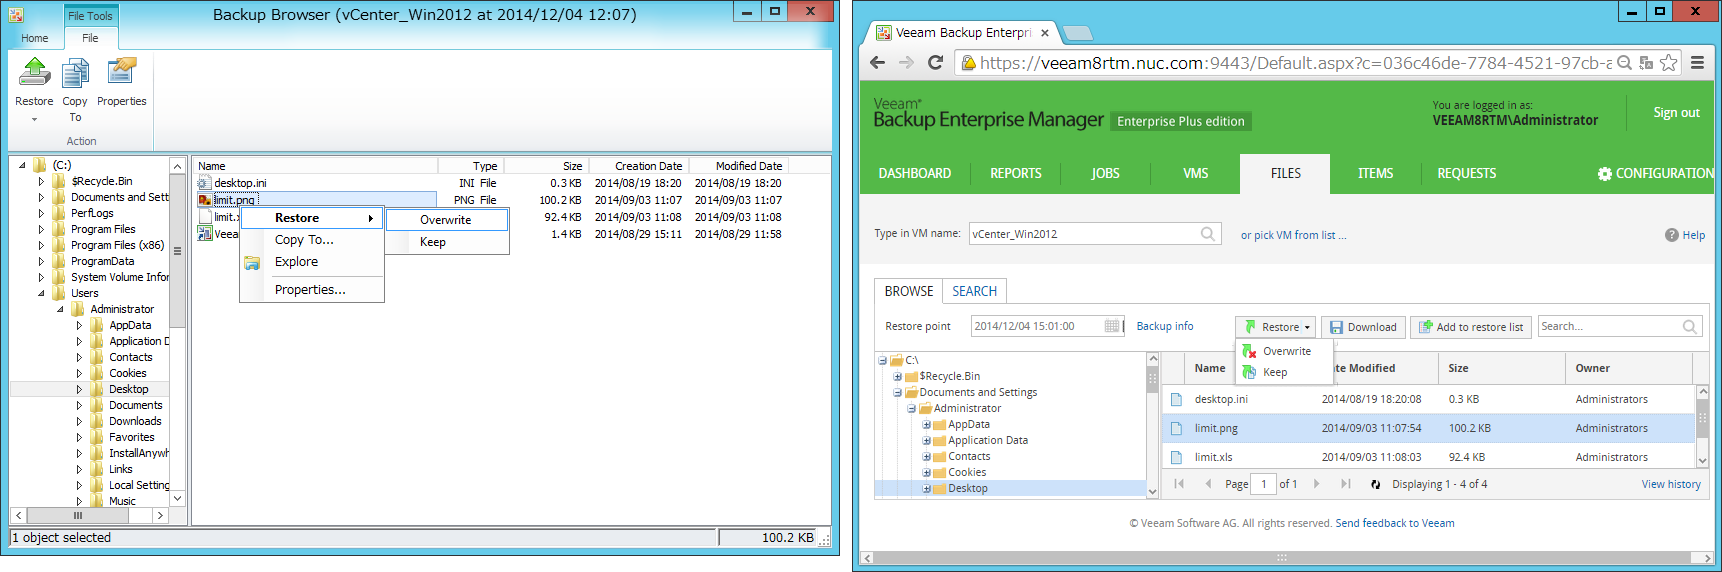Image resolution: width=1722 pixels, height=572 pixels.
Task: Open the DASHBOARD tab
Action: point(915,174)
